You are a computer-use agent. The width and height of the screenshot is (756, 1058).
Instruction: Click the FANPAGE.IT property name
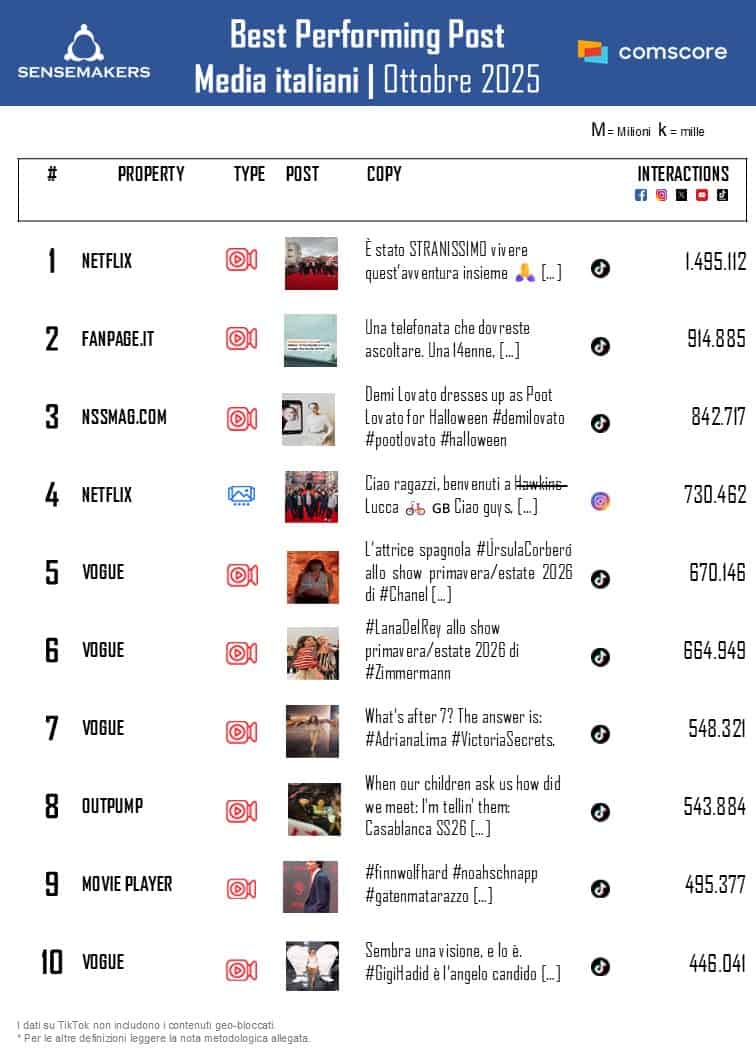click(118, 339)
